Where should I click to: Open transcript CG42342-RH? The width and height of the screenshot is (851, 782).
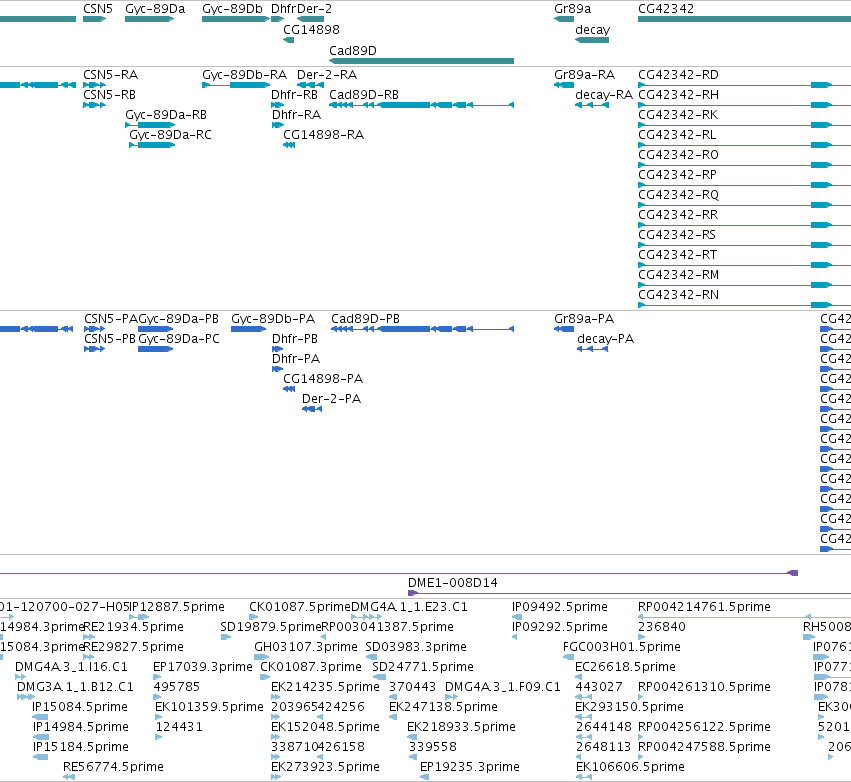[x=678, y=95]
